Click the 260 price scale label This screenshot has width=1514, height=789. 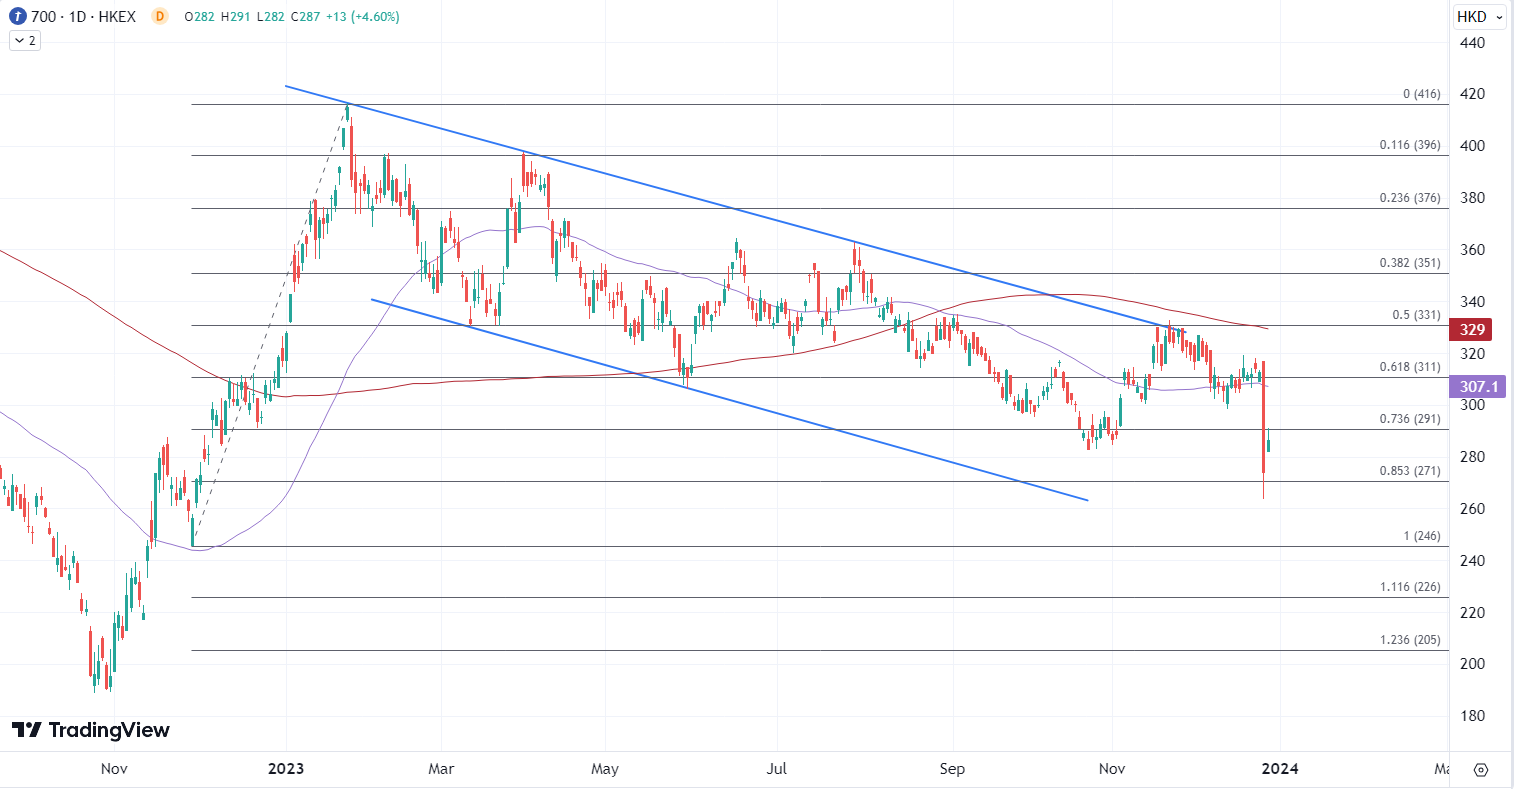pos(1471,509)
